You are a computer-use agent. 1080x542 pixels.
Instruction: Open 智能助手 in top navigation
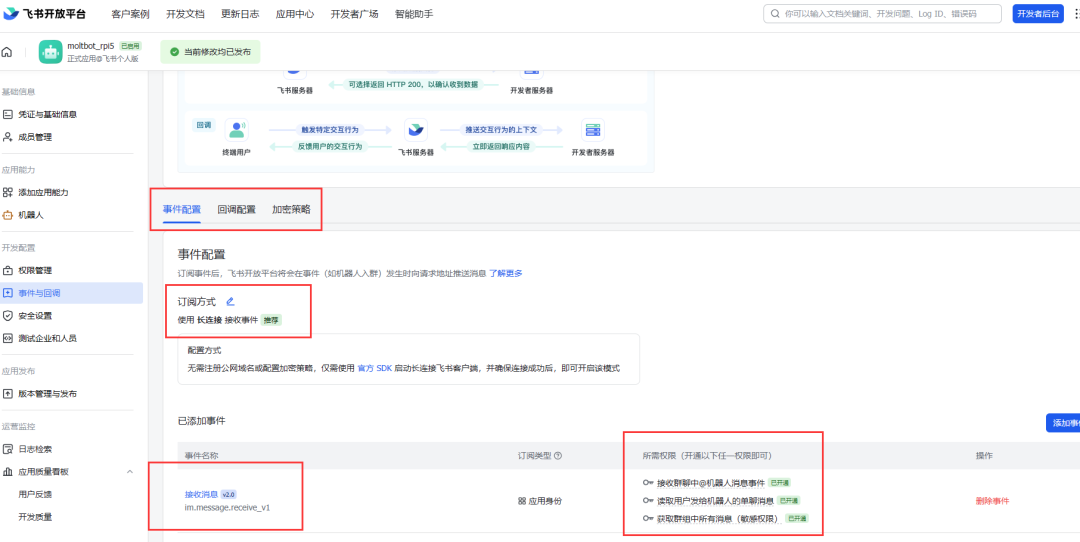point(414,14)
